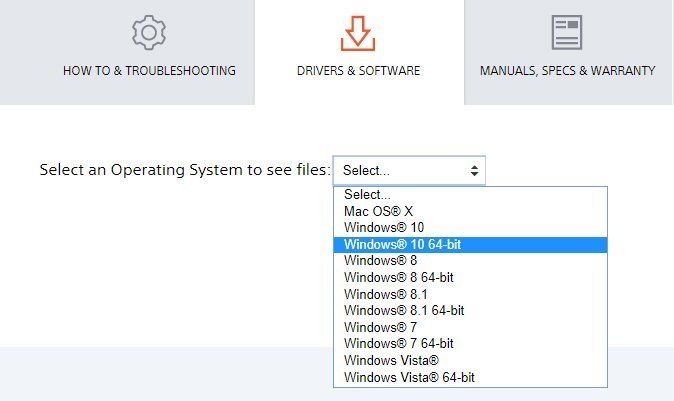Click the up-down arrows on the select box
Viewport: 674px width, 401px height.
point(474,171)
